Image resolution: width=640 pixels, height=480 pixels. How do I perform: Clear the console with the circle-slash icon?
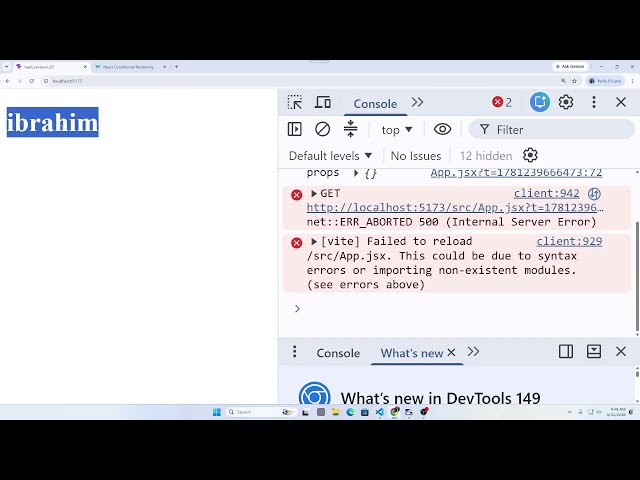coord(322,129)
